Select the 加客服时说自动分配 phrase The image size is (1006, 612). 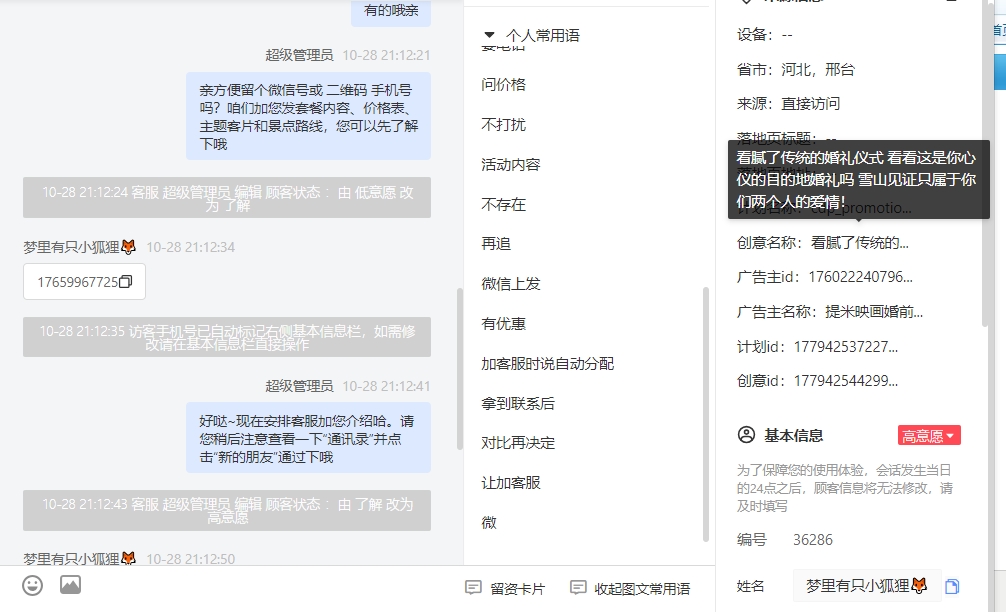click(x=547, y=364)
